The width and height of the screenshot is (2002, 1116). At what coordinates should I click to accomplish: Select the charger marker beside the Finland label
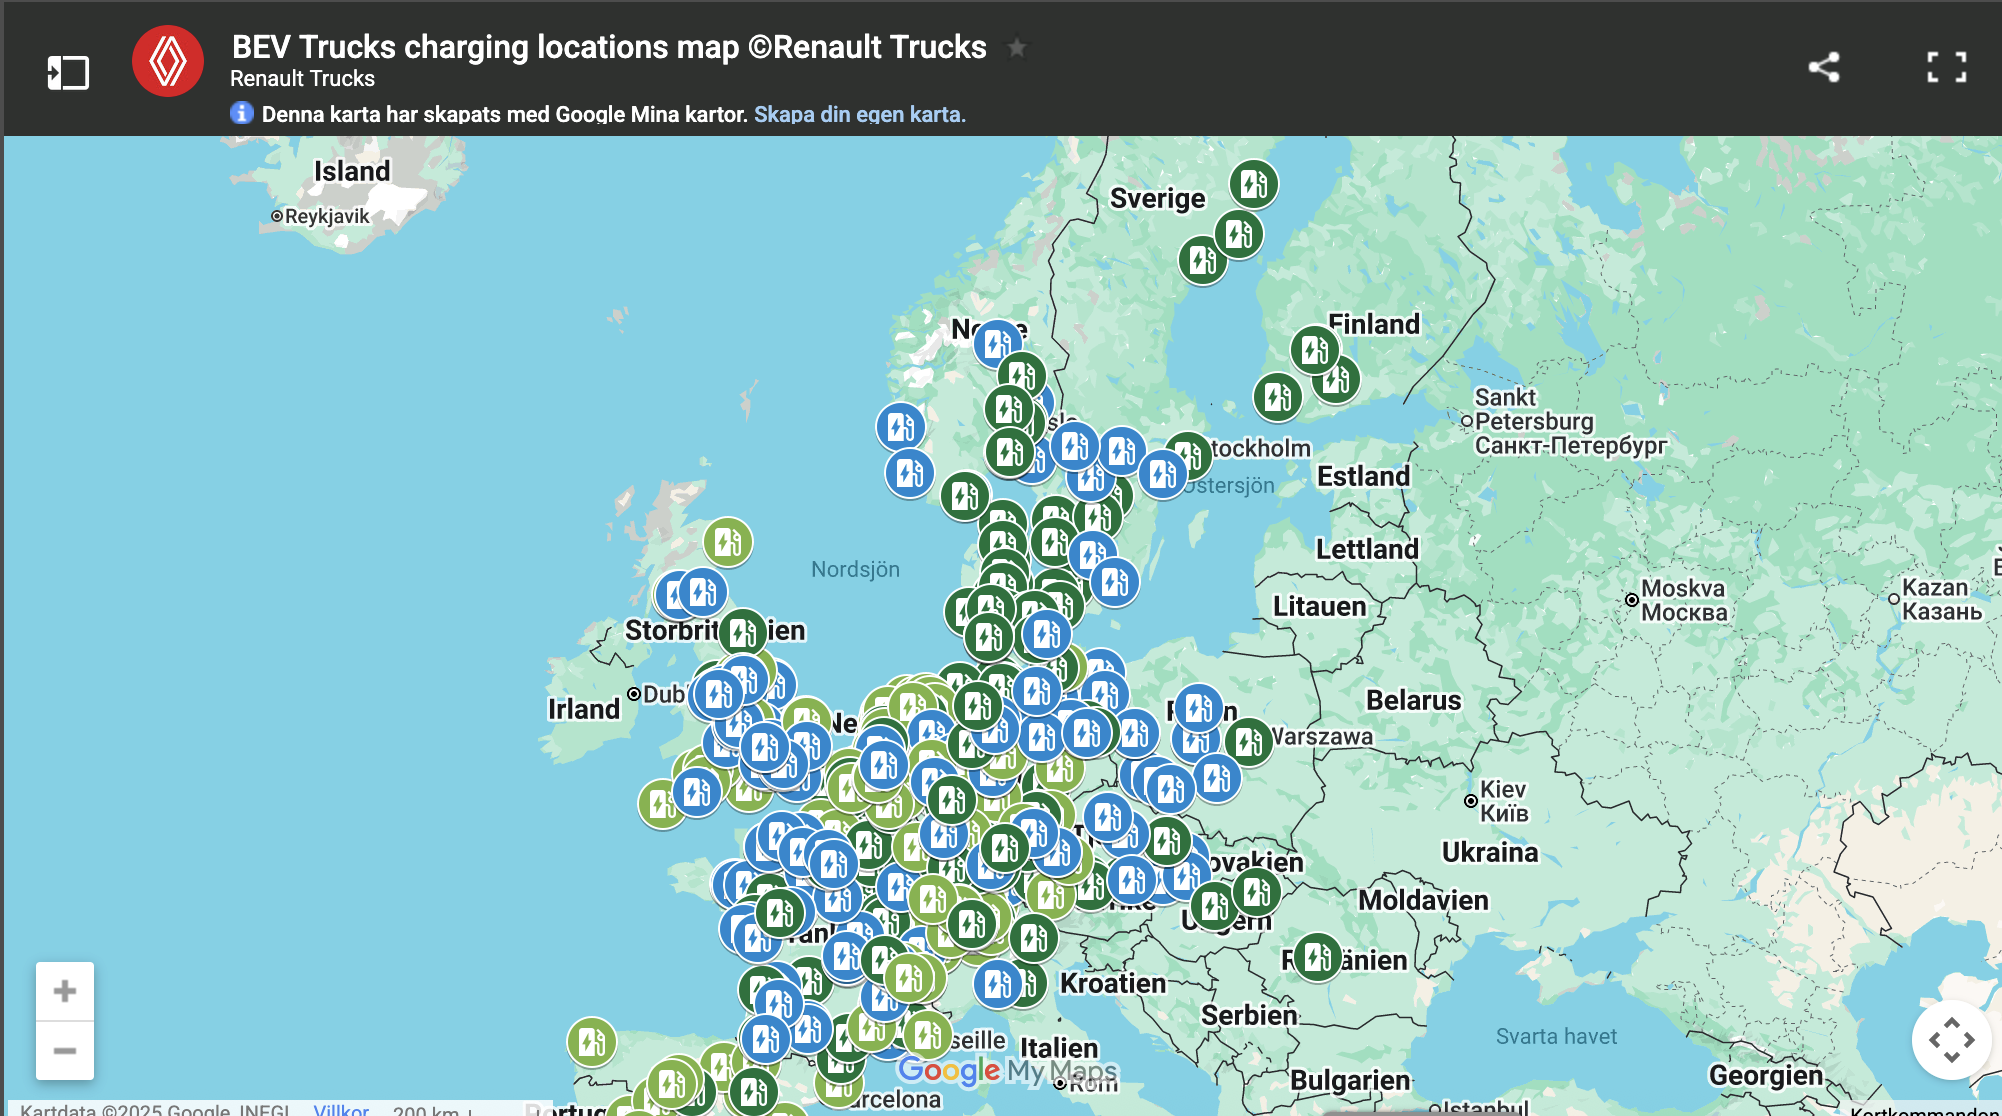[x=1314, y=349]
